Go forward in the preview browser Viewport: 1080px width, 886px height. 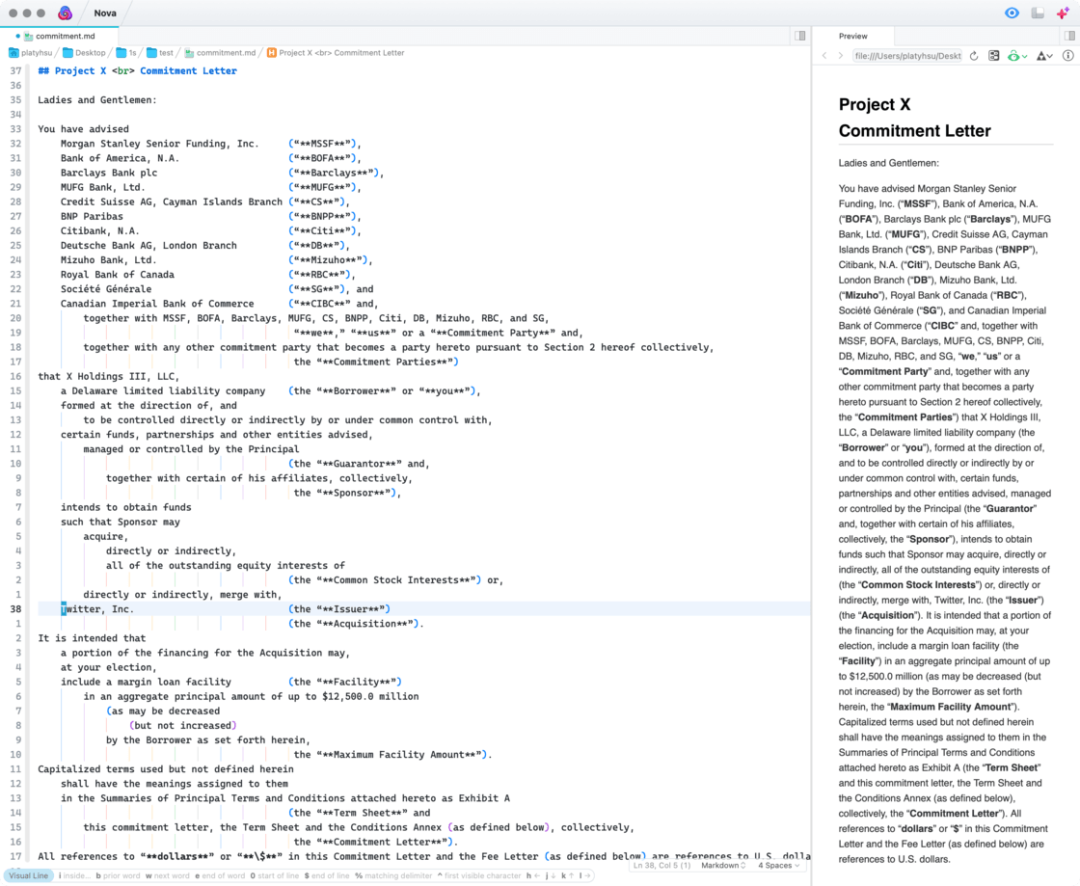tap(840, 56)
